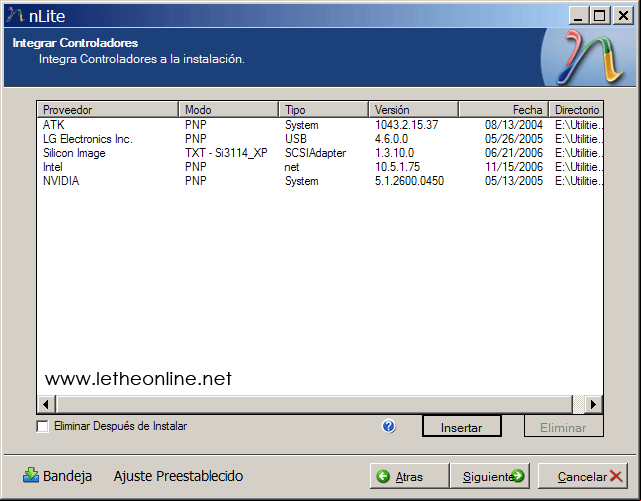This screenshot has width=641, height=501.
Task: Click the nLite logo in title bar
Action: pyautogui.click(x=16, y=16)
